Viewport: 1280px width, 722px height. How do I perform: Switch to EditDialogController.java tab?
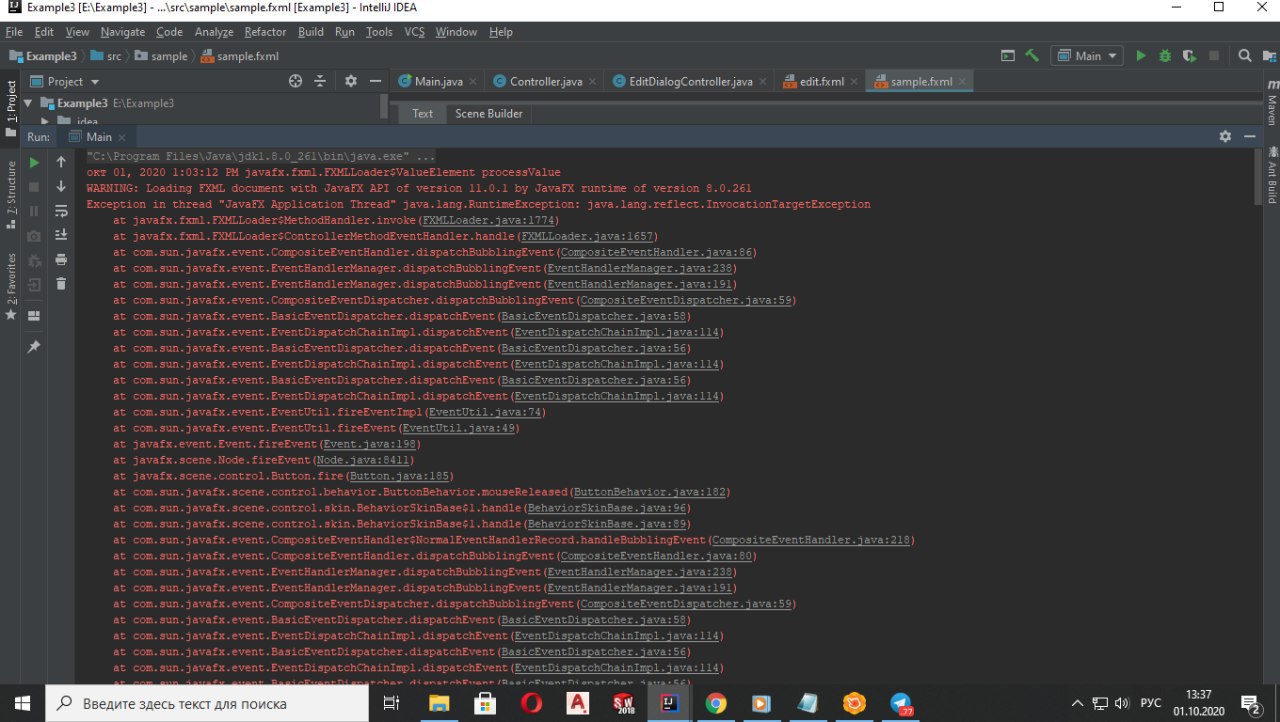coord(690,81)
